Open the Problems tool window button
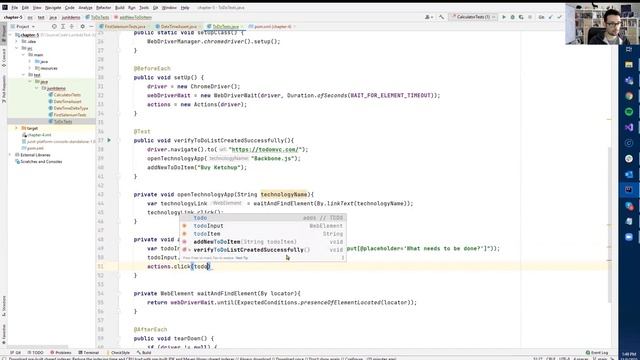 60,353
